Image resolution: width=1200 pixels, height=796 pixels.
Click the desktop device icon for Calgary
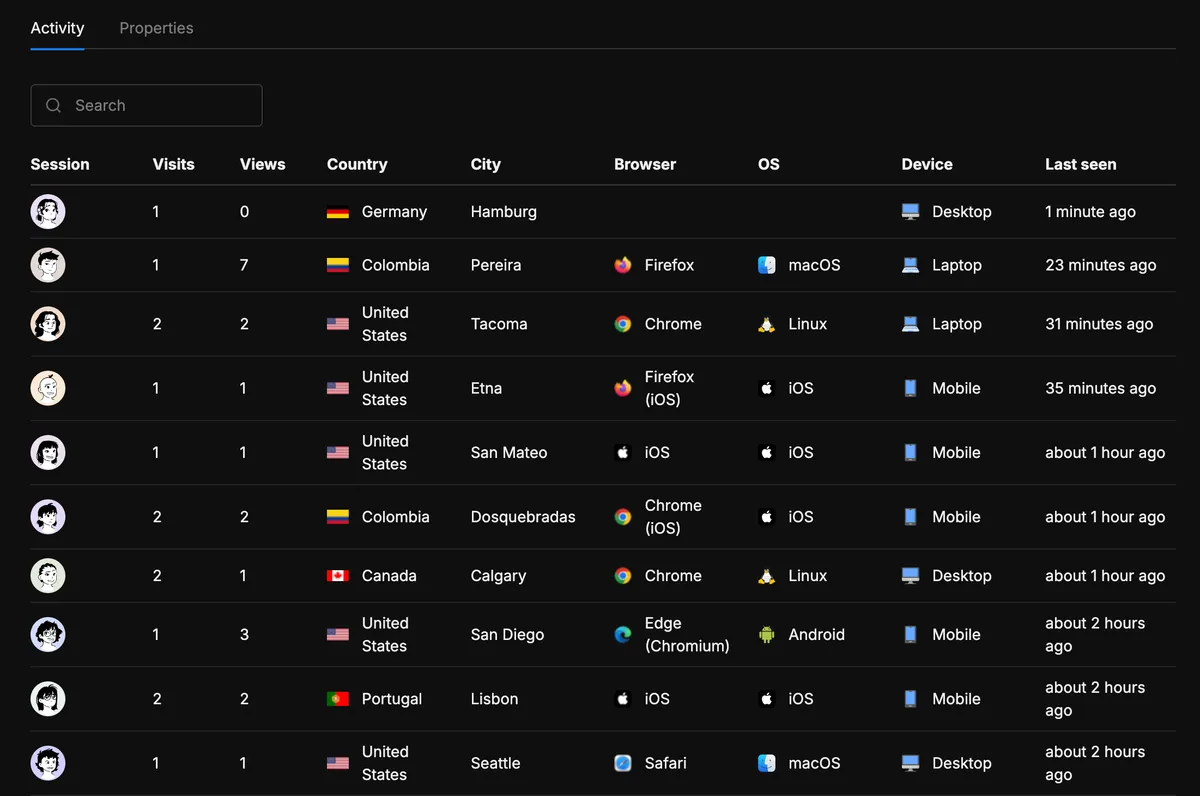[x=911, y=576]
